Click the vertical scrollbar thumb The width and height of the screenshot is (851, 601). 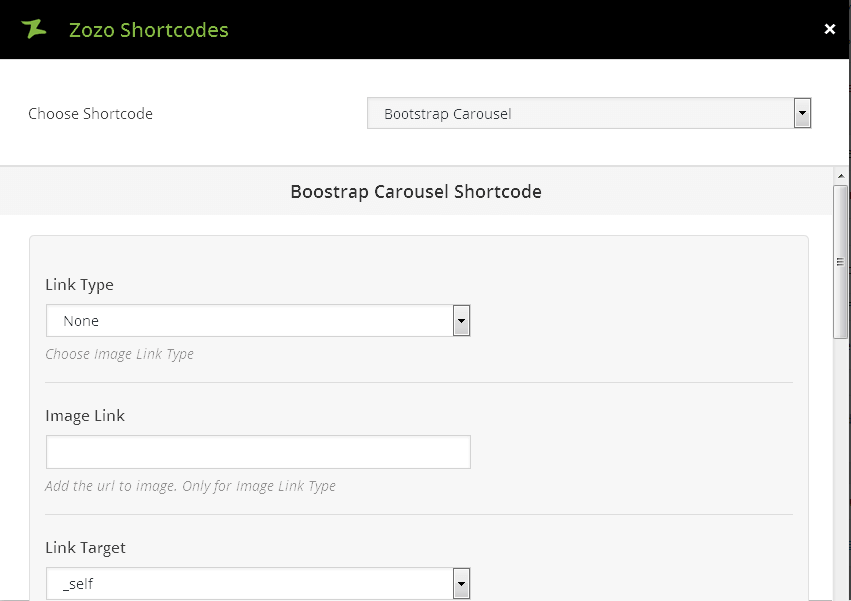pos(841,260)
